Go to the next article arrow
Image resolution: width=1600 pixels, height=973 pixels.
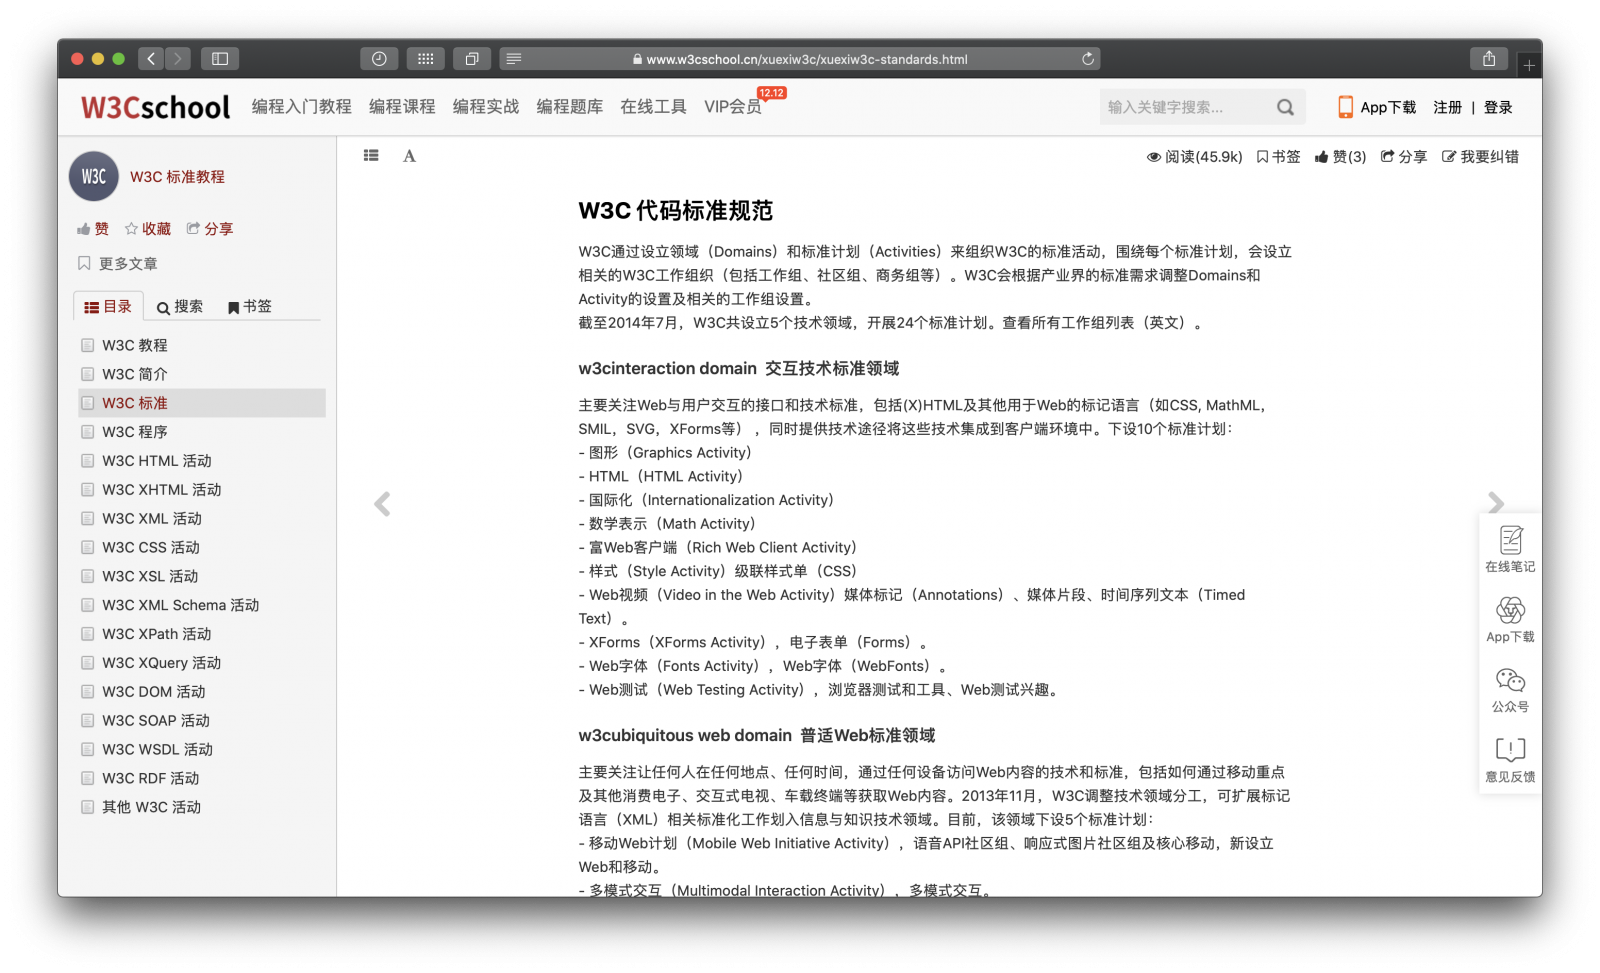[x=1495, y=503]
